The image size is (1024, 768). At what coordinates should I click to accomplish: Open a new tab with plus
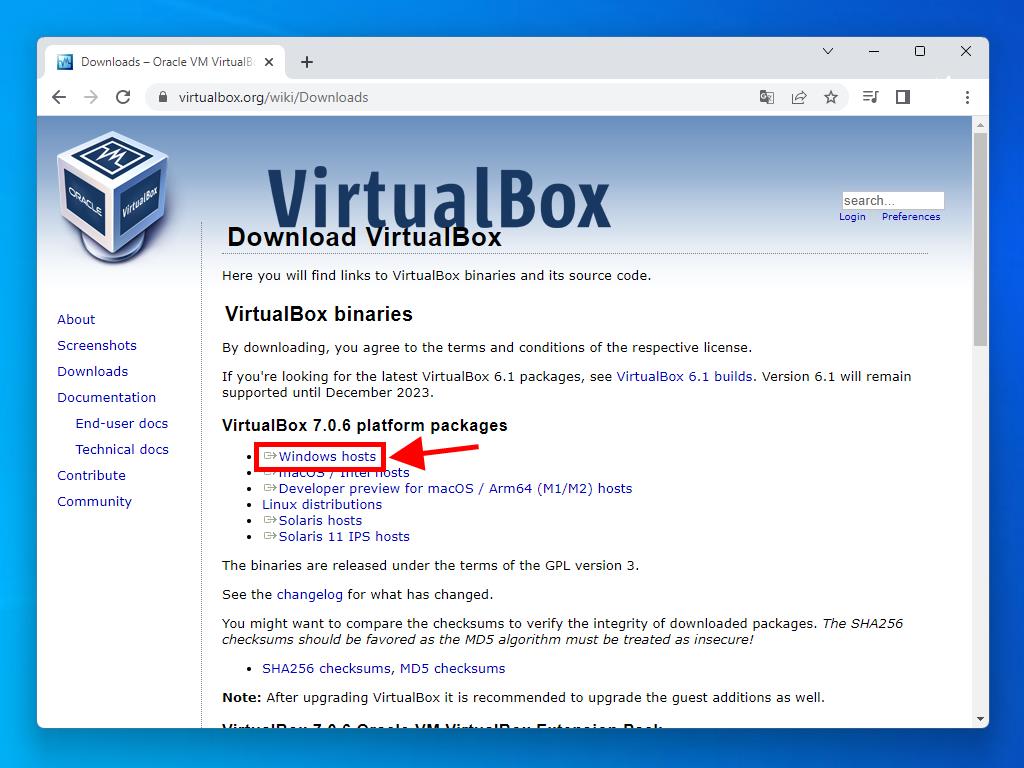click(x=307, y=62)
